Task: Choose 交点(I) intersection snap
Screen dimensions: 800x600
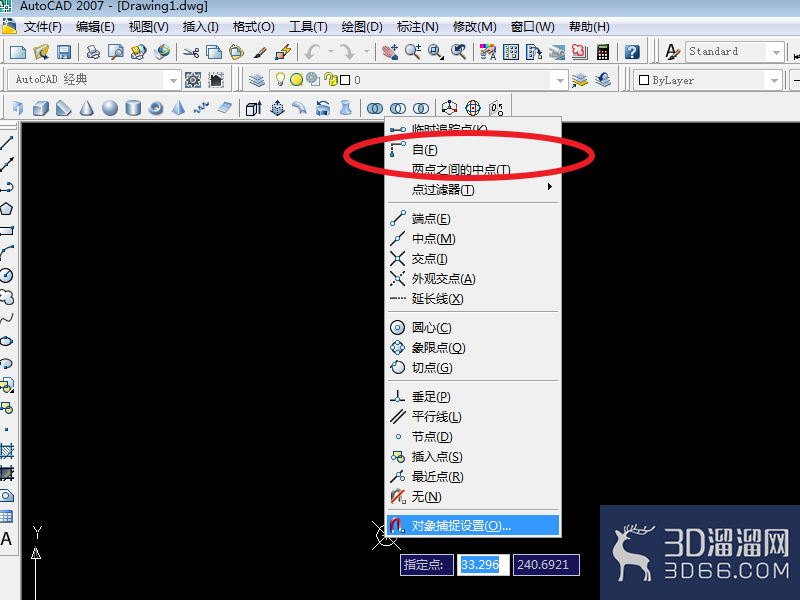Action: pyautogui.click(x=473, y=259)
